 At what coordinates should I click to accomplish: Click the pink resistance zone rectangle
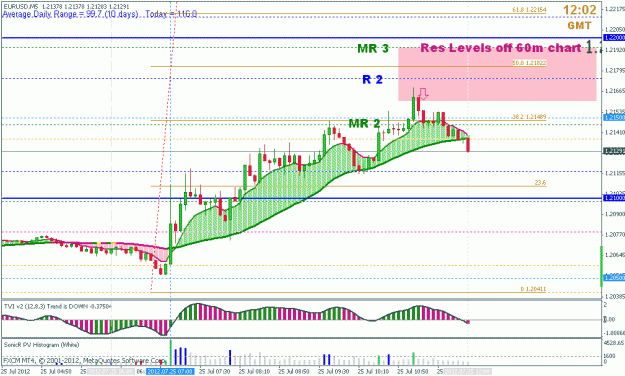tap(497, 74)
